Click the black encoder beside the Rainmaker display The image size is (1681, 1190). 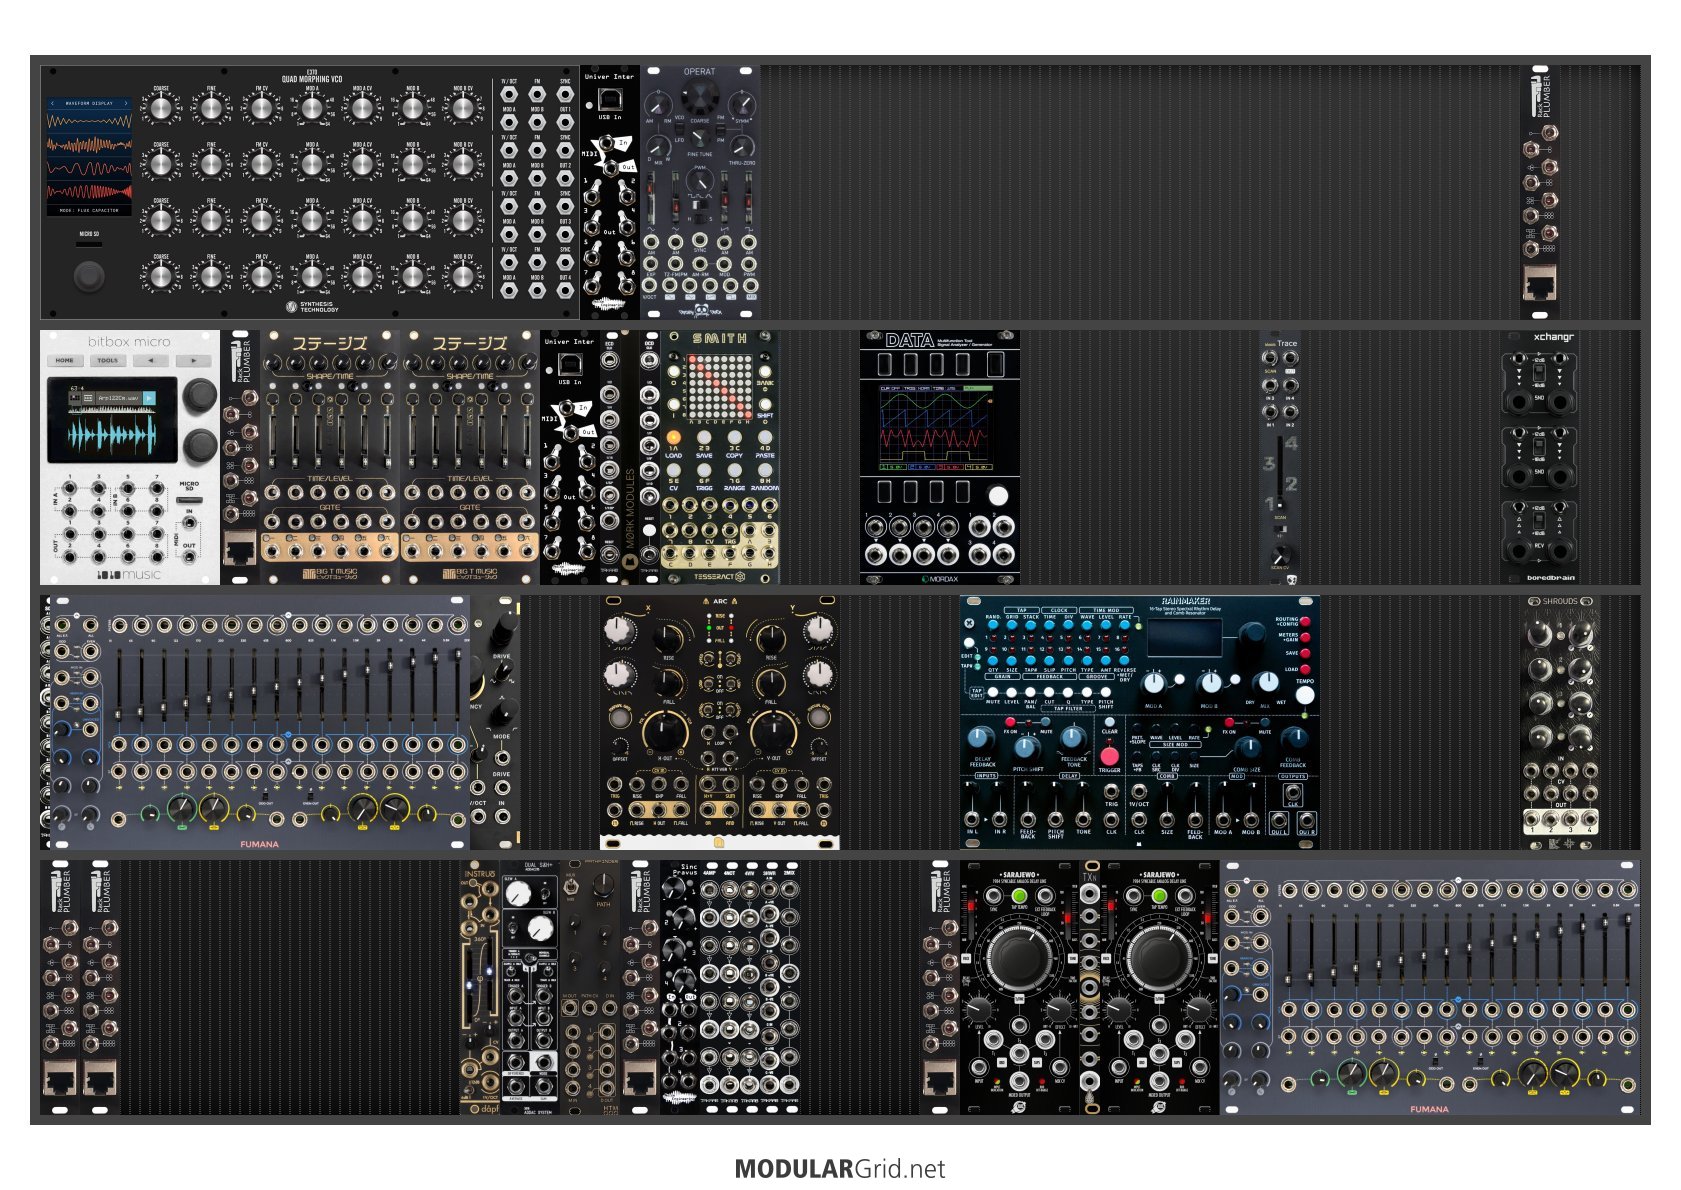tap(1251, 634)
